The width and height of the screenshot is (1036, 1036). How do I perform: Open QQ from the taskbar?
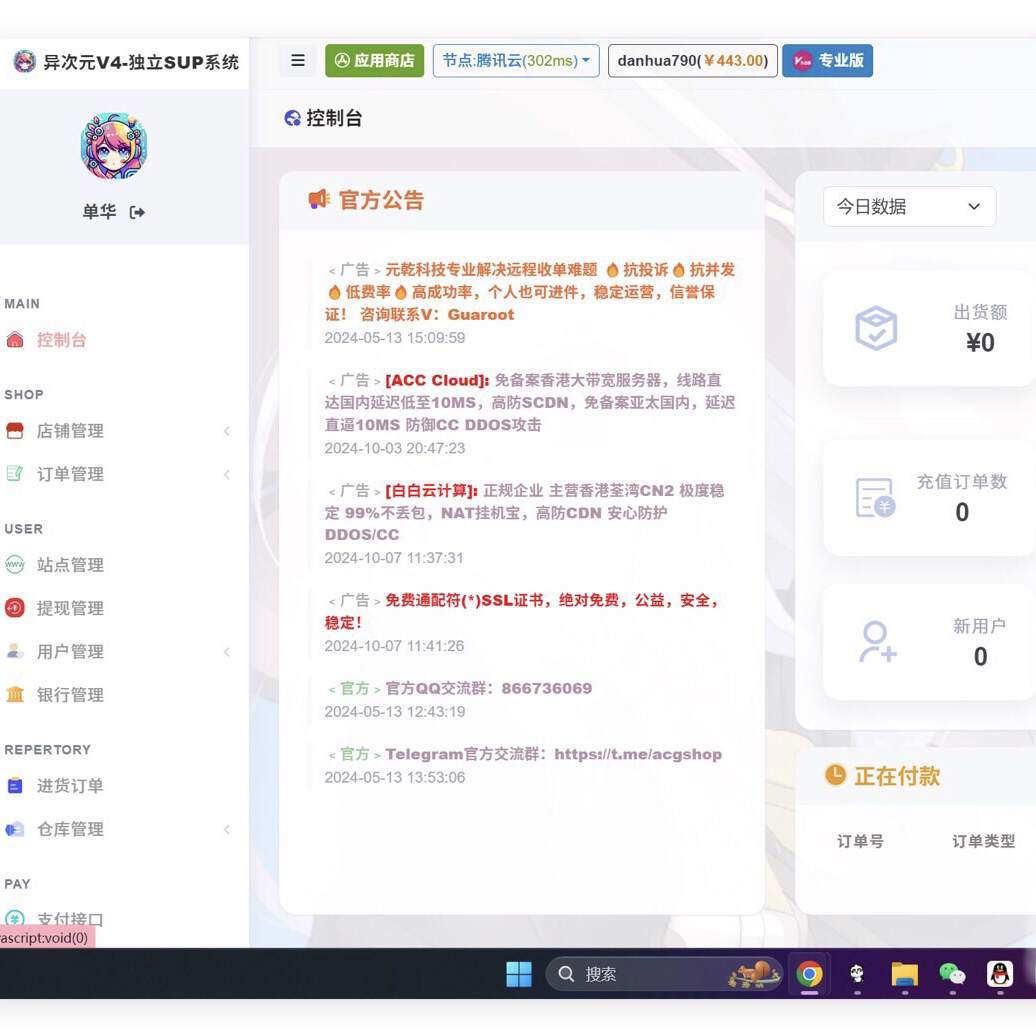tap(999, 973)
